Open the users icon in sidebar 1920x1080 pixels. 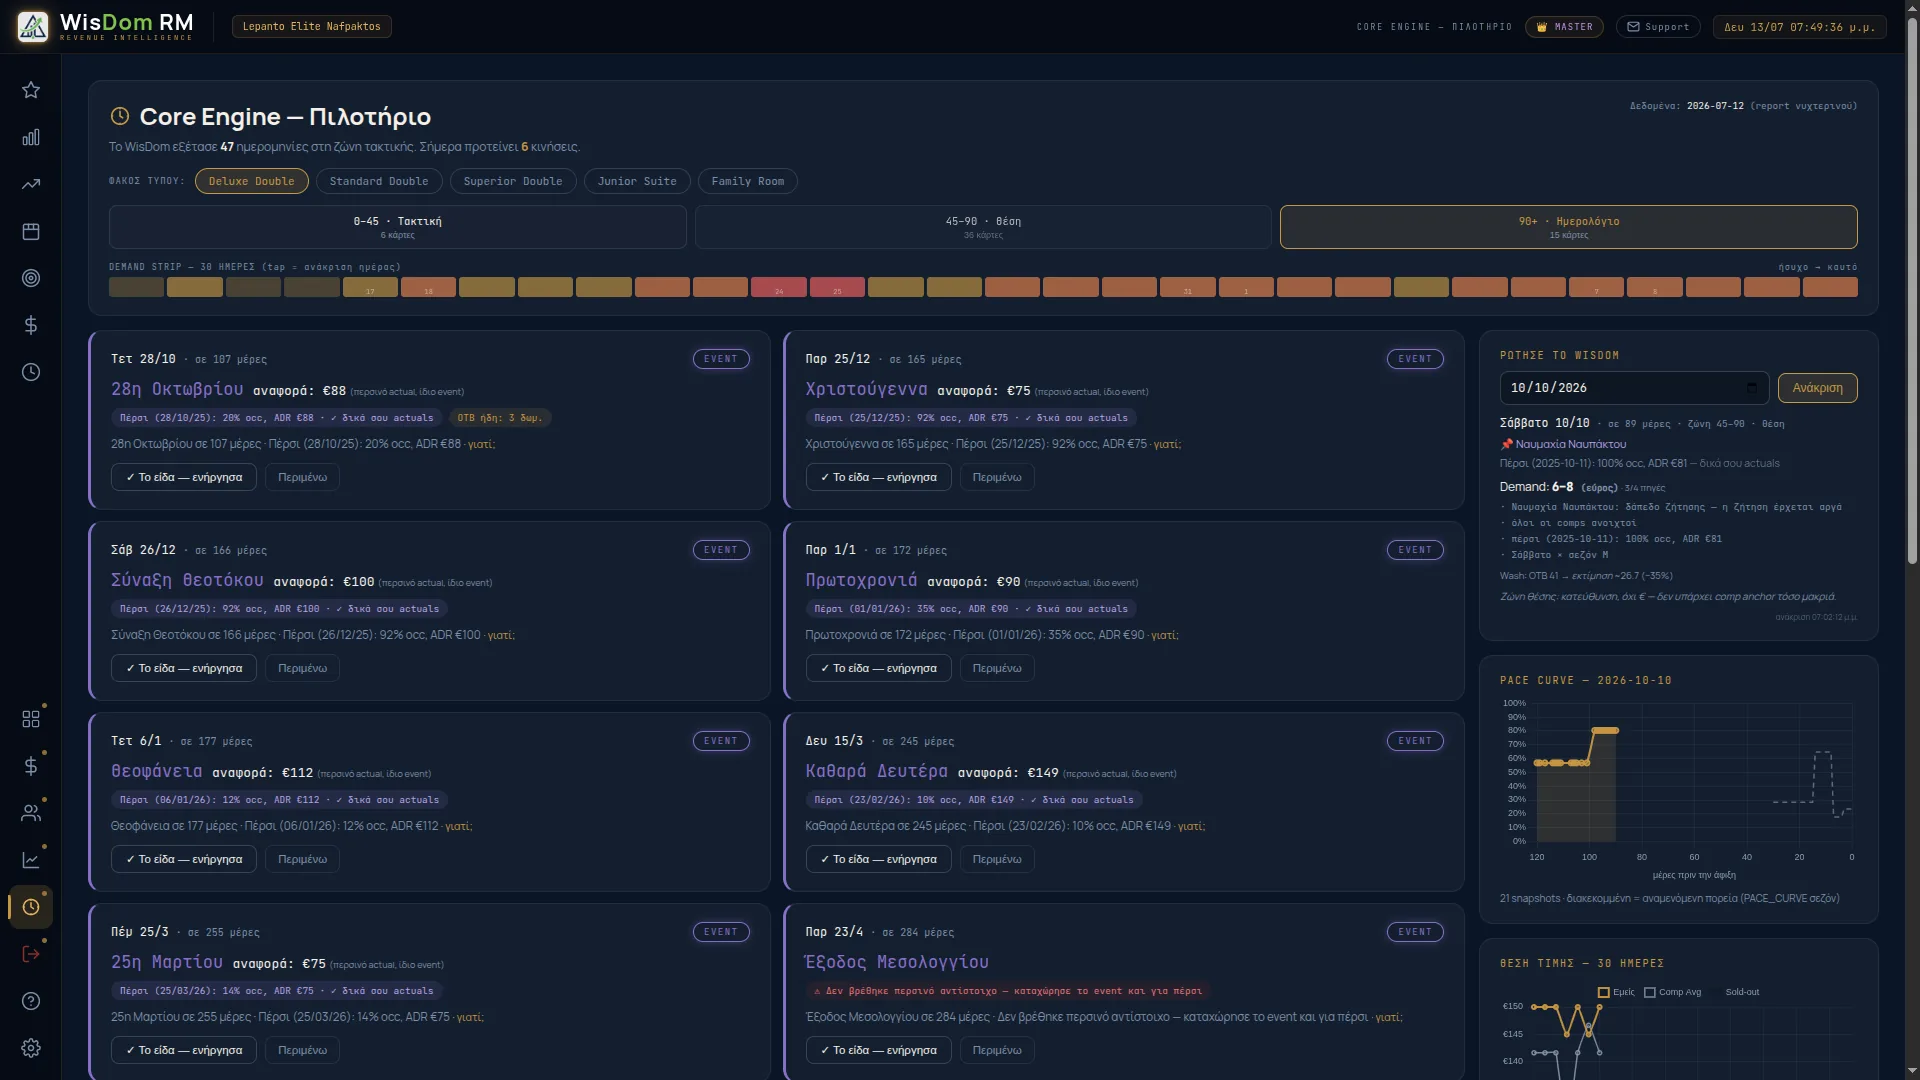[x=31, y=813]
